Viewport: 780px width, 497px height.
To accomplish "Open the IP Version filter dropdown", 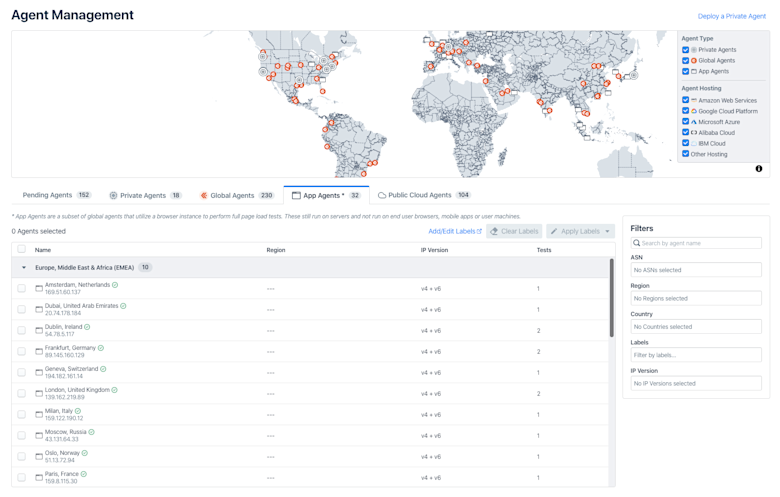I will tap(696, 384).
